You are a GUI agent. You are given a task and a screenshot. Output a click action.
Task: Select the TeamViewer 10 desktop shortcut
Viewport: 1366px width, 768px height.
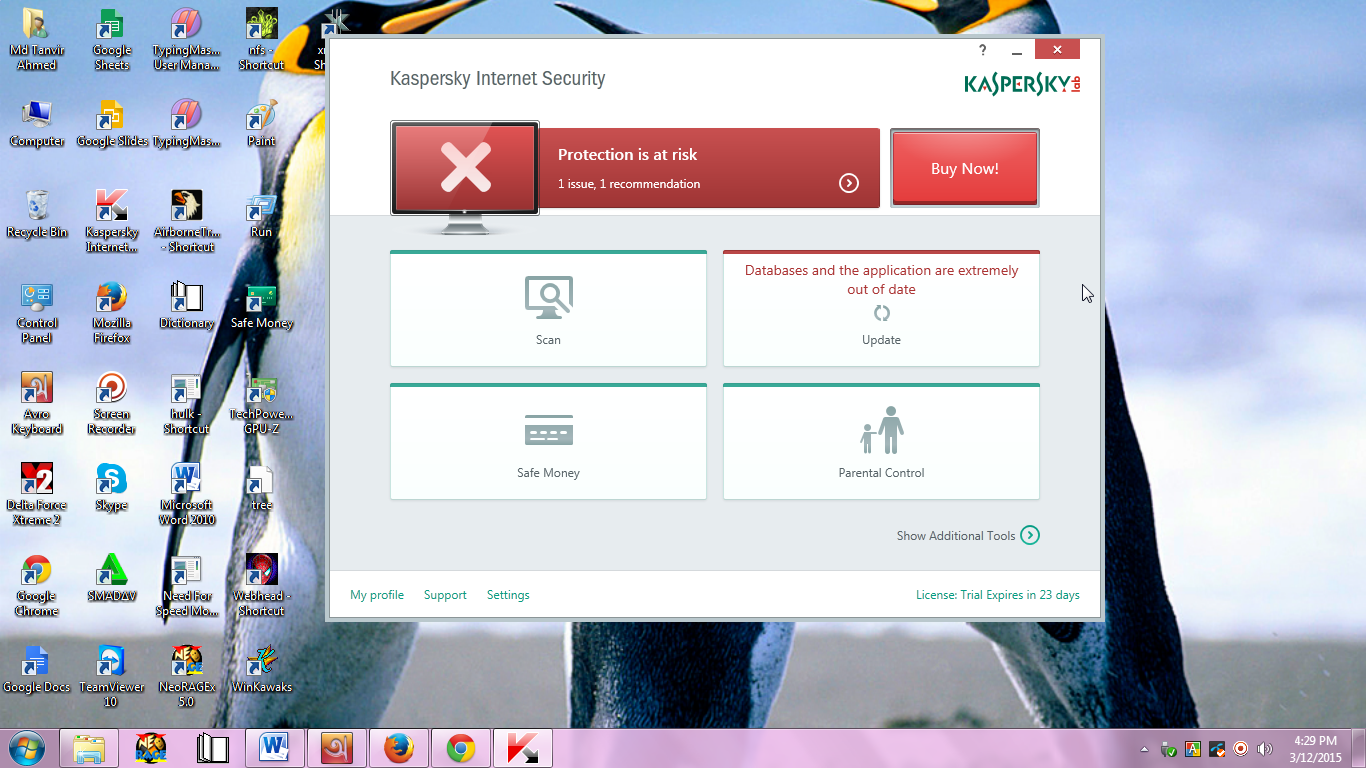pyautogui.click(x=111, y=676)
